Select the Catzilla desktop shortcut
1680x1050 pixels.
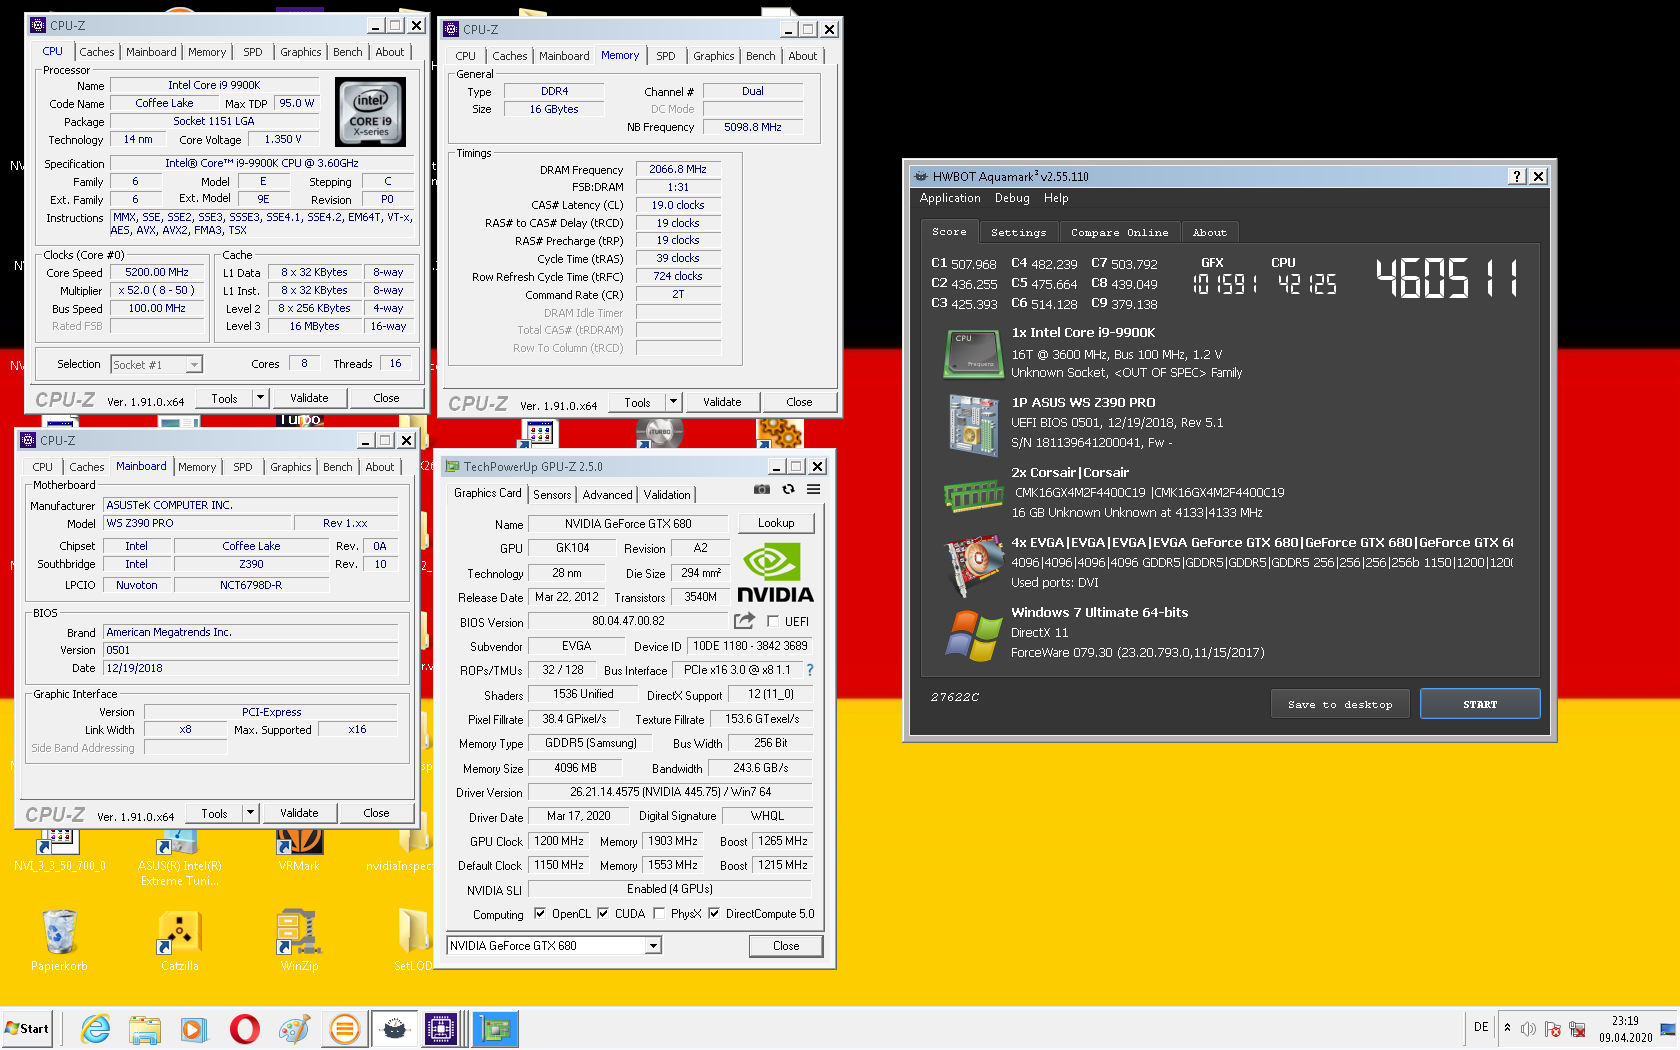pyautogui.click(x=180, y=941)
